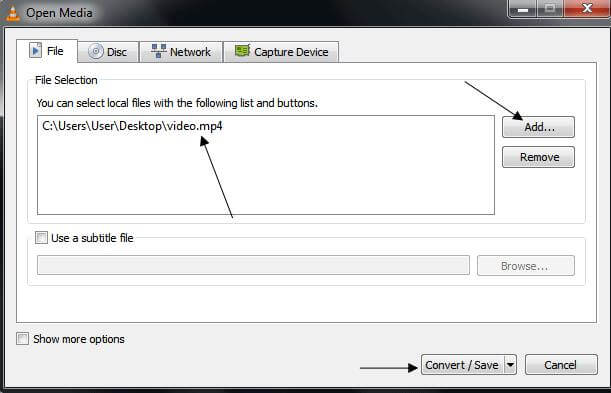The image size is (611, 393).
Task: Switch to the Disc tab
Action: [x=108, y=52]
